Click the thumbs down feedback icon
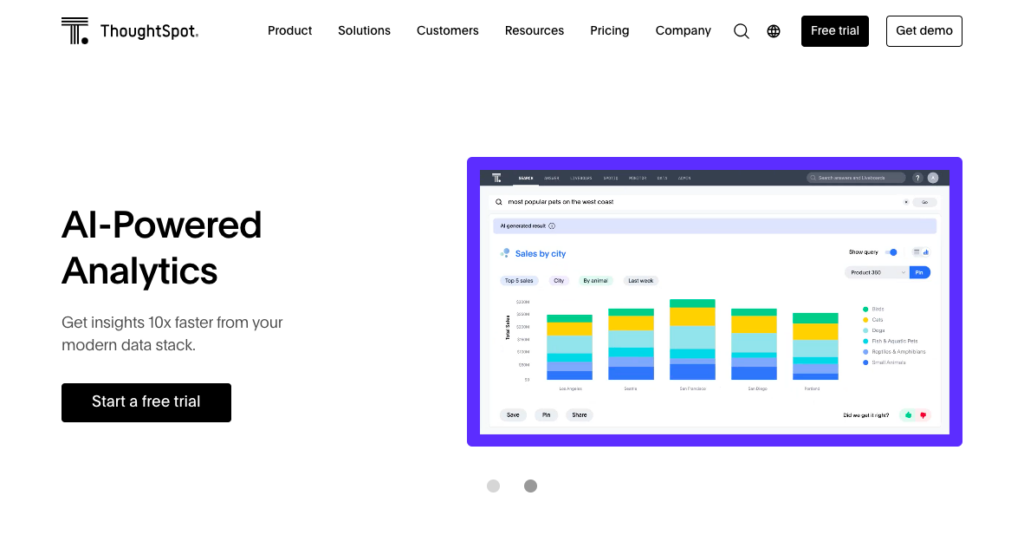Screen dimensions: 1024x548 click(923, 415)
